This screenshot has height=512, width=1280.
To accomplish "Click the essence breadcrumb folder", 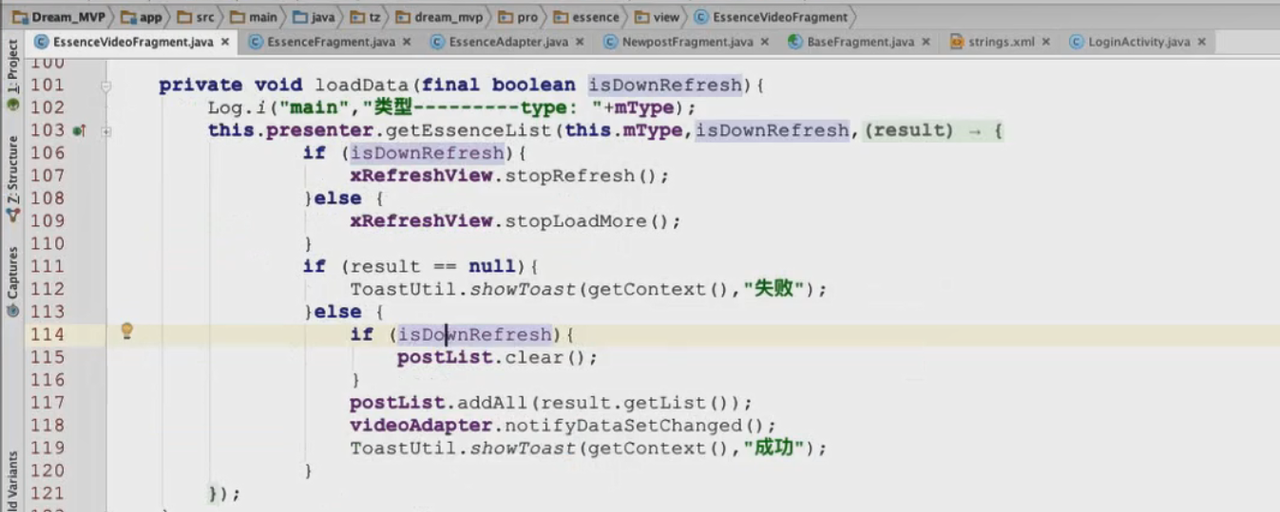I will (x=587, y=16).
